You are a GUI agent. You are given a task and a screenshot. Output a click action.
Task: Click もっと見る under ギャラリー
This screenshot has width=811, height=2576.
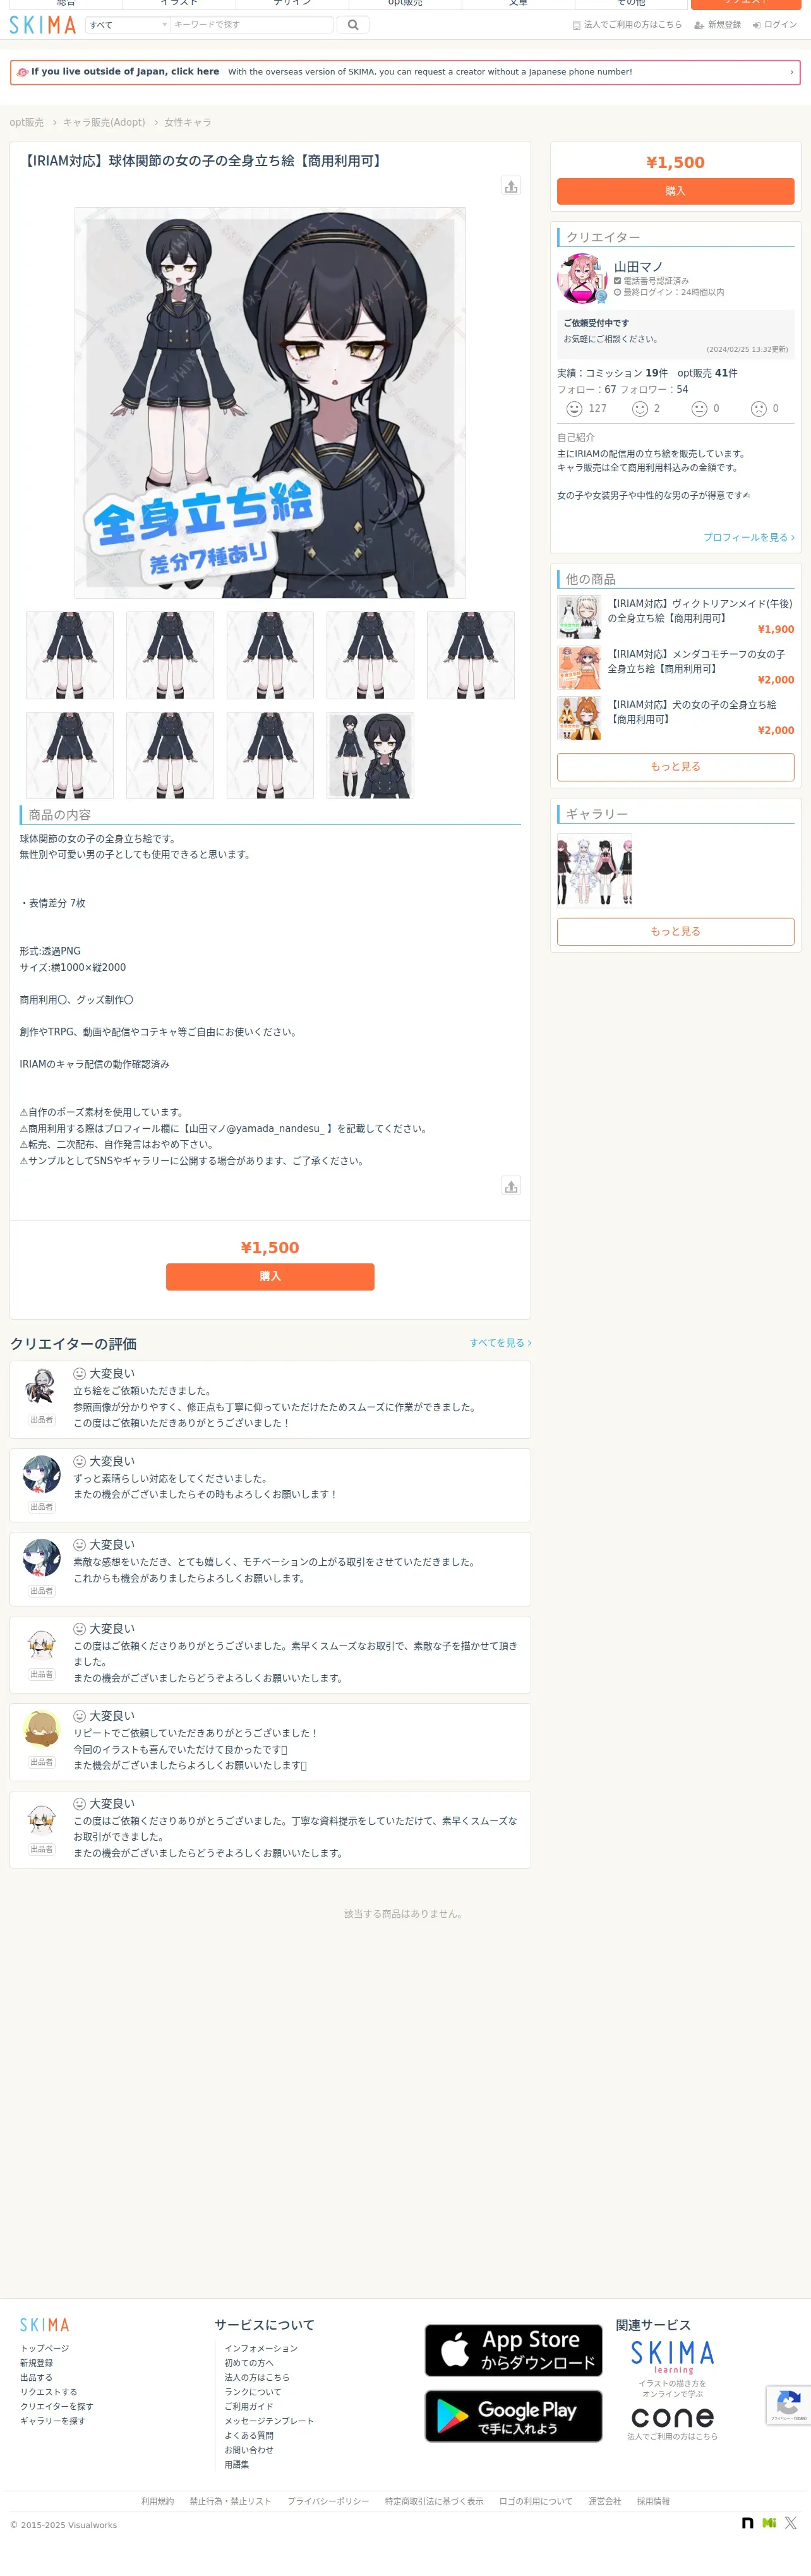coord(675,931)
